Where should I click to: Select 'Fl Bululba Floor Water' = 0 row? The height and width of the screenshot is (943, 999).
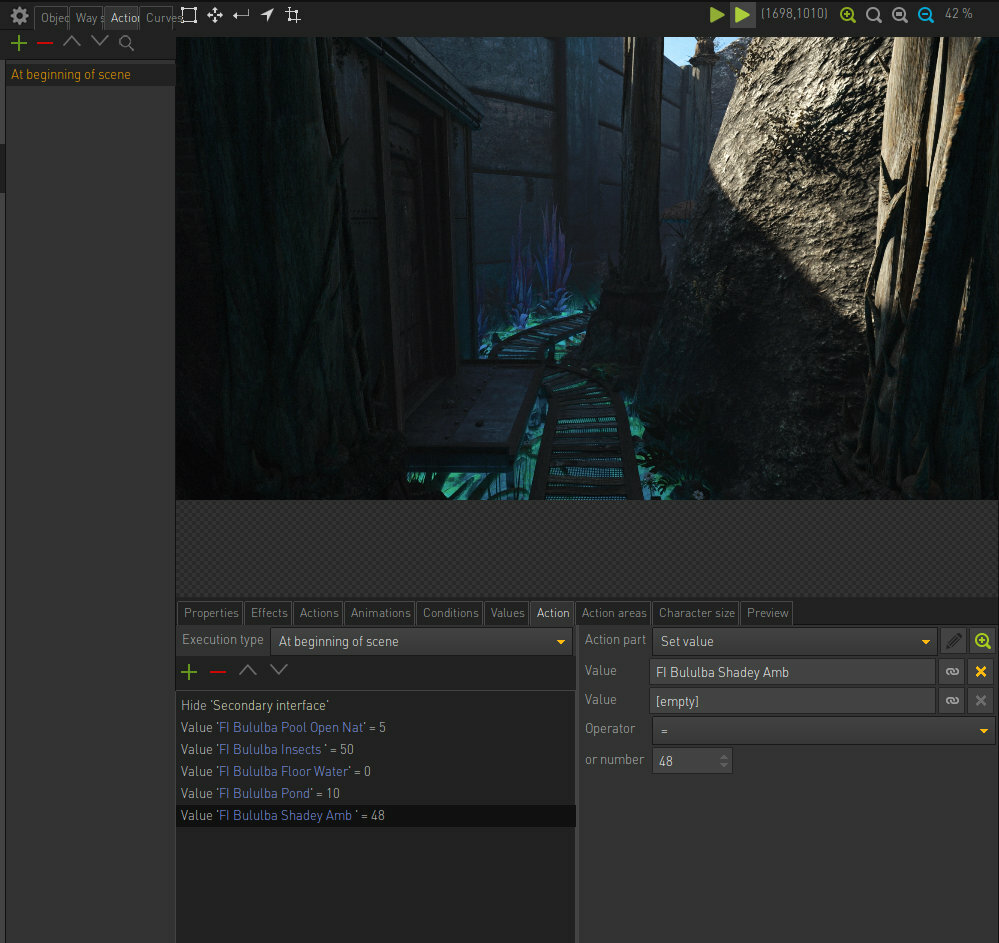click(x=375, y=772)
